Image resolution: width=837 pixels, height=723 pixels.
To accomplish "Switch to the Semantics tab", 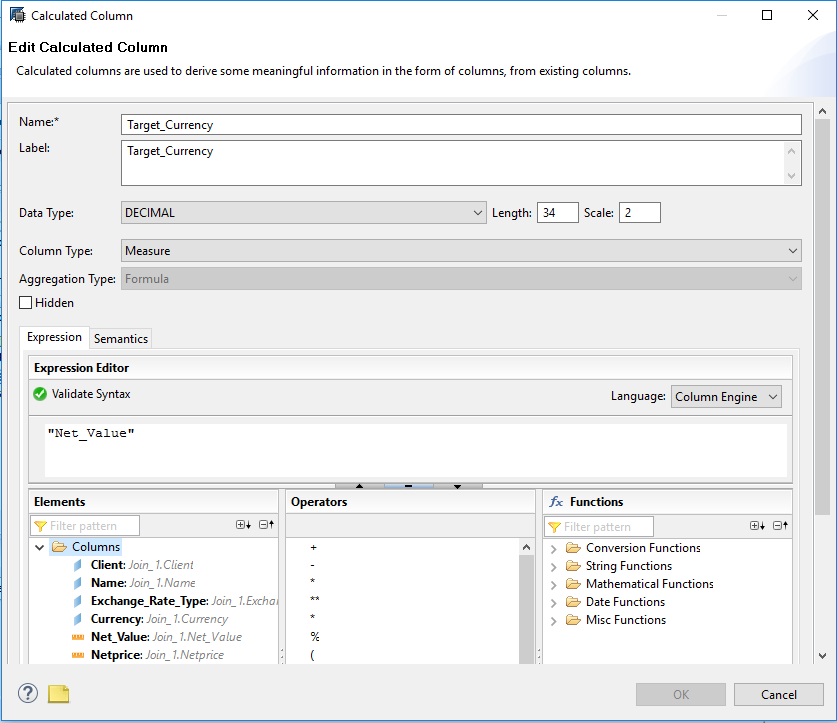I will tap(120, 338).
